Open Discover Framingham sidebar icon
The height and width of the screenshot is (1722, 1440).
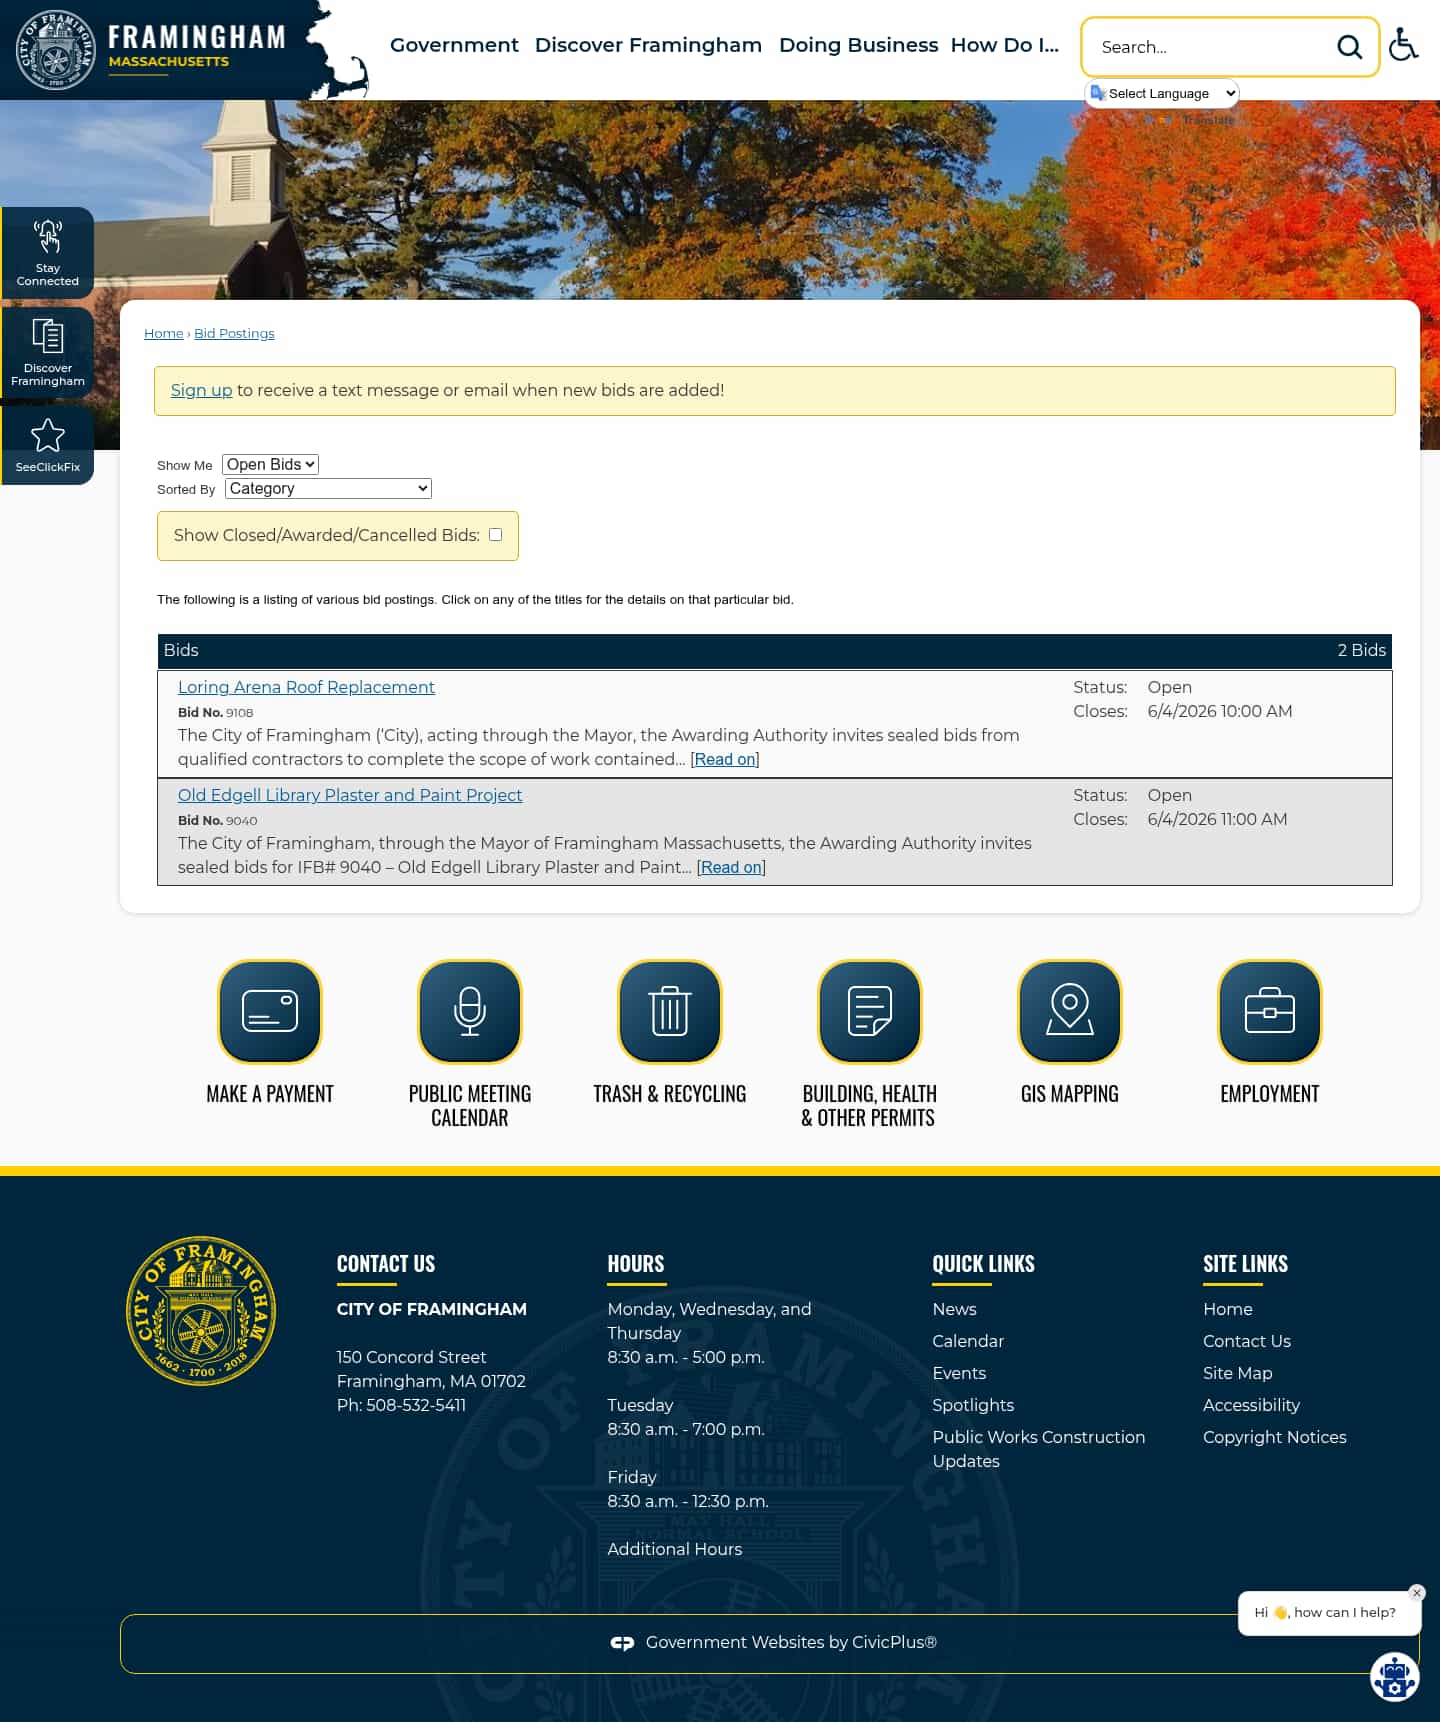(x=47, y=353)
